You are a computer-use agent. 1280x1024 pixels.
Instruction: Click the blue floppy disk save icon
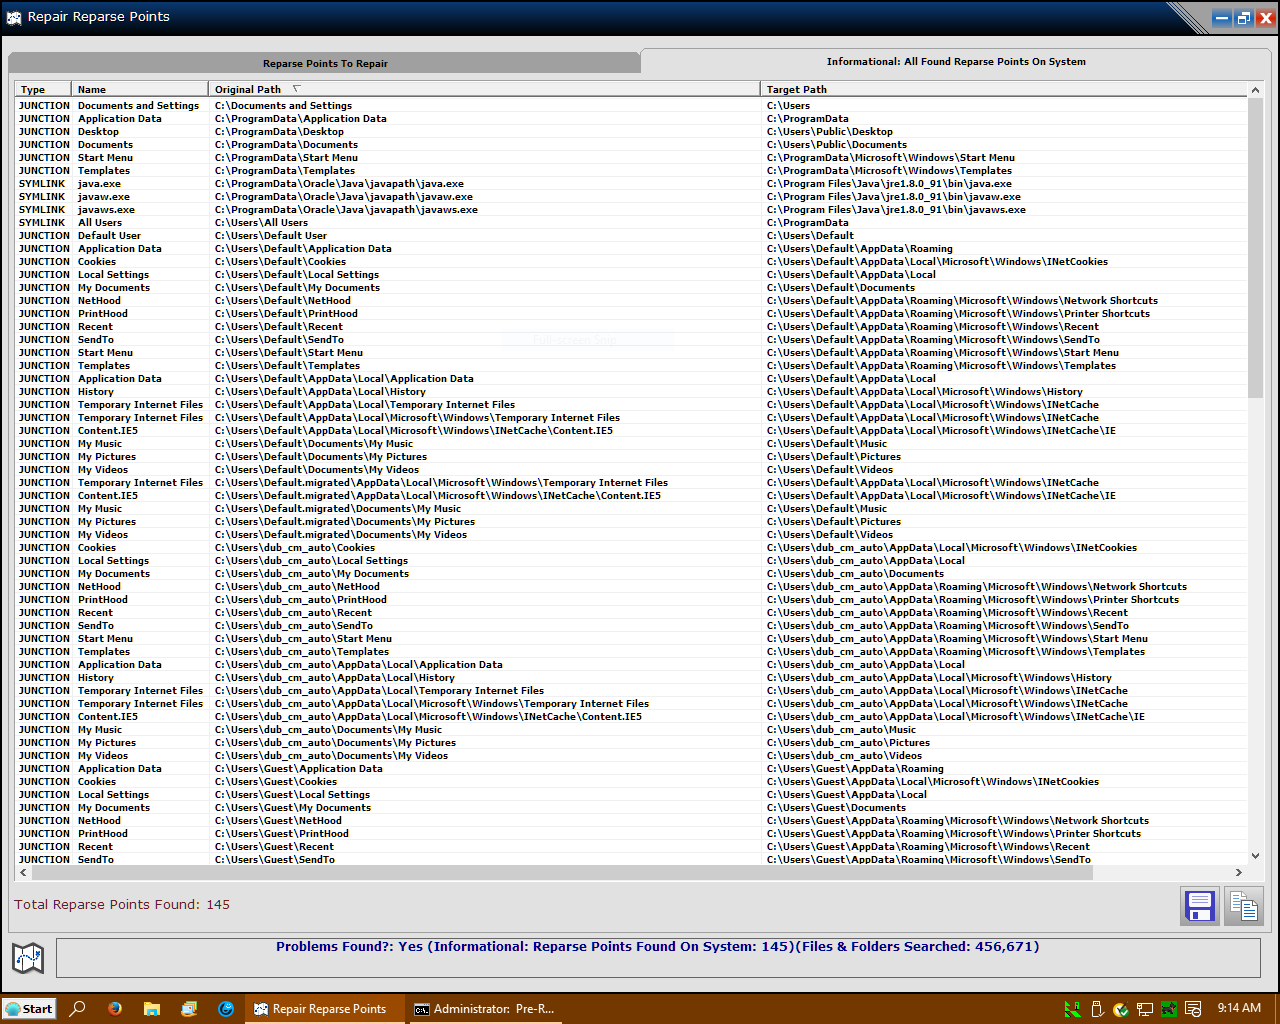coord(1199,906)
